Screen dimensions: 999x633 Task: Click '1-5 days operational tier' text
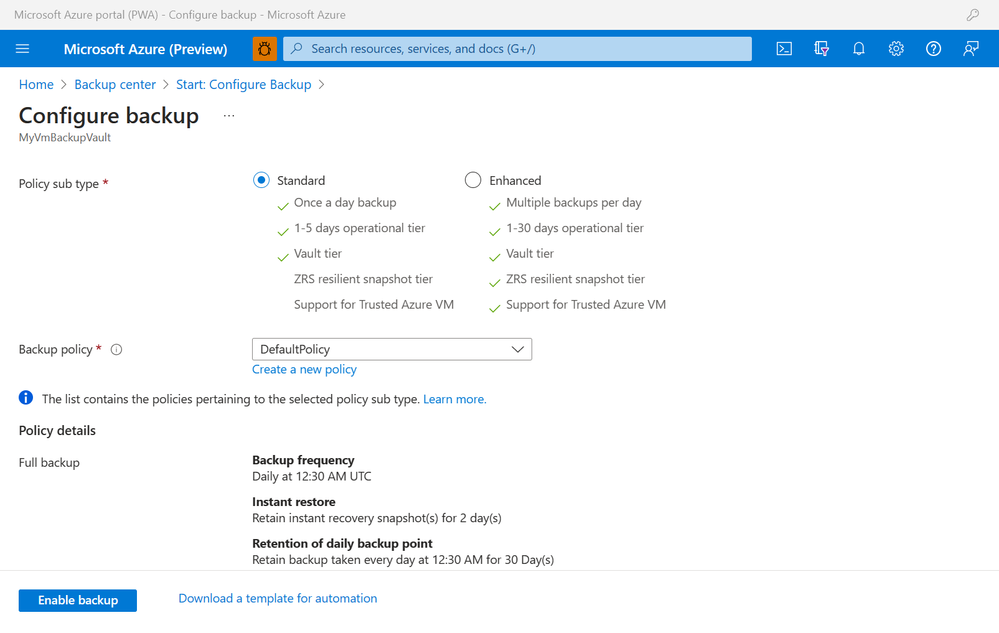[359, 228]
